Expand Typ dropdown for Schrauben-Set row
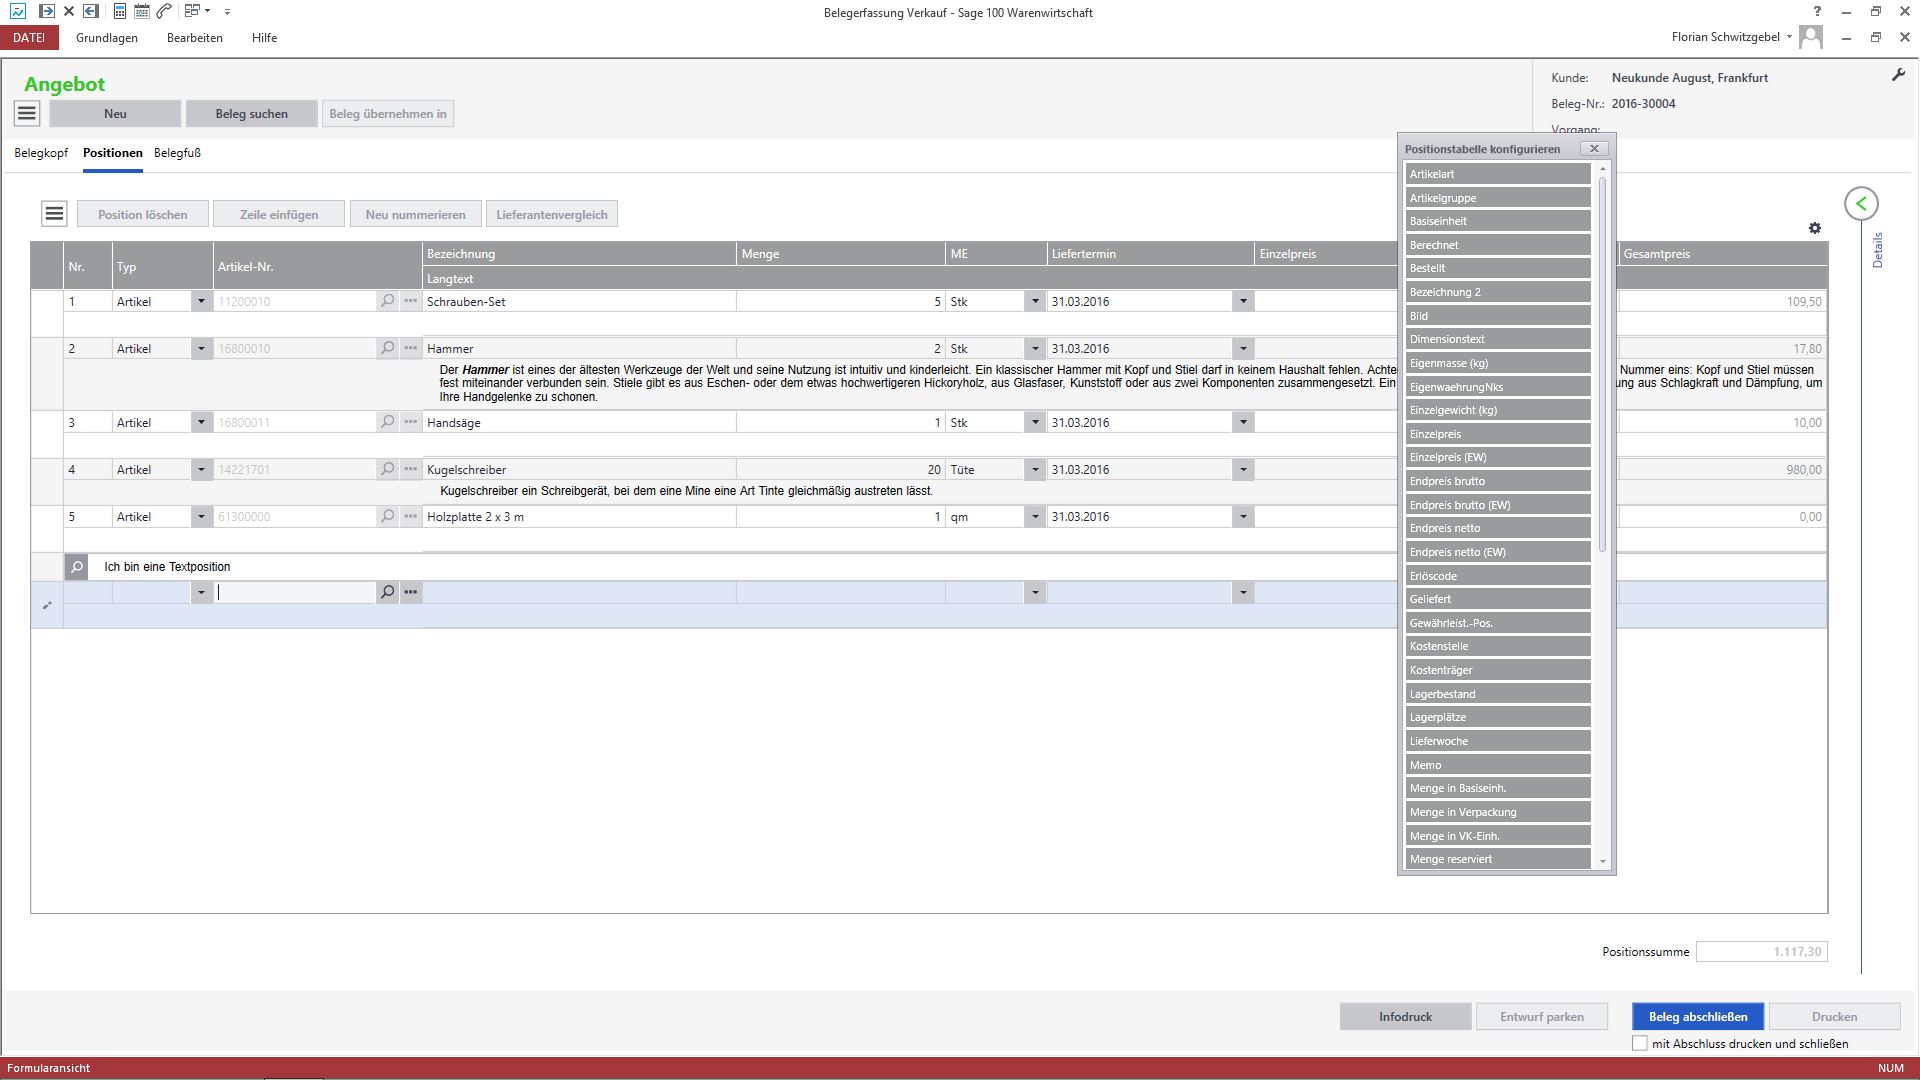The image size is (1920, 1080). [201, 301]
